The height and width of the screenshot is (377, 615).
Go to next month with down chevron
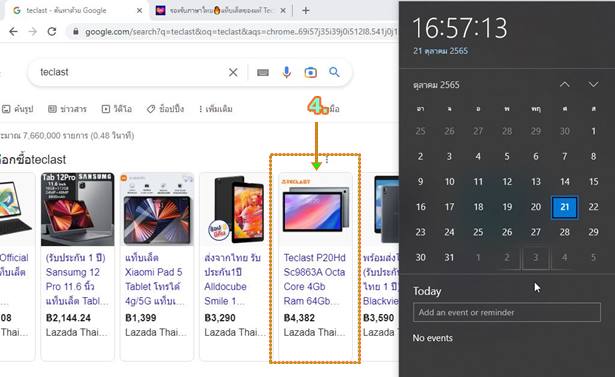(593, 84)
